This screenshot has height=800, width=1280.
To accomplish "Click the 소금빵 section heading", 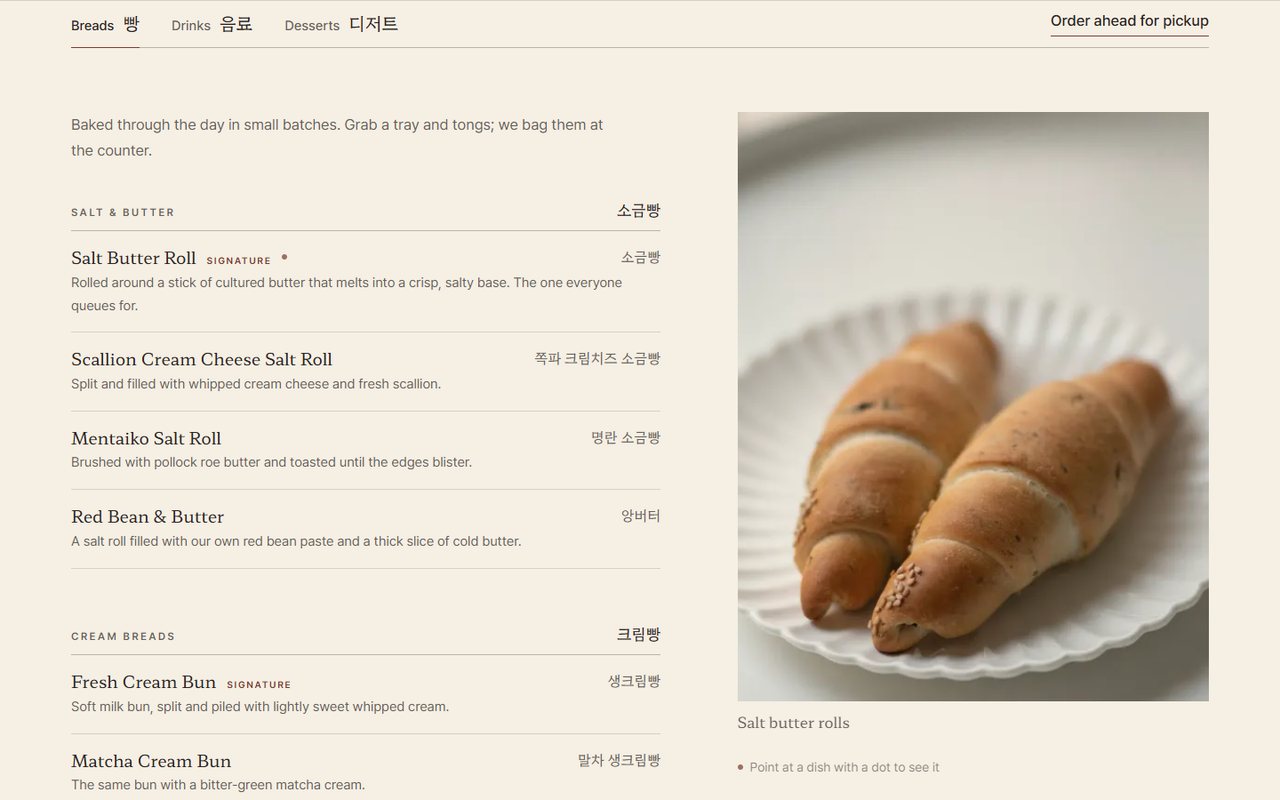I will 638,211.
